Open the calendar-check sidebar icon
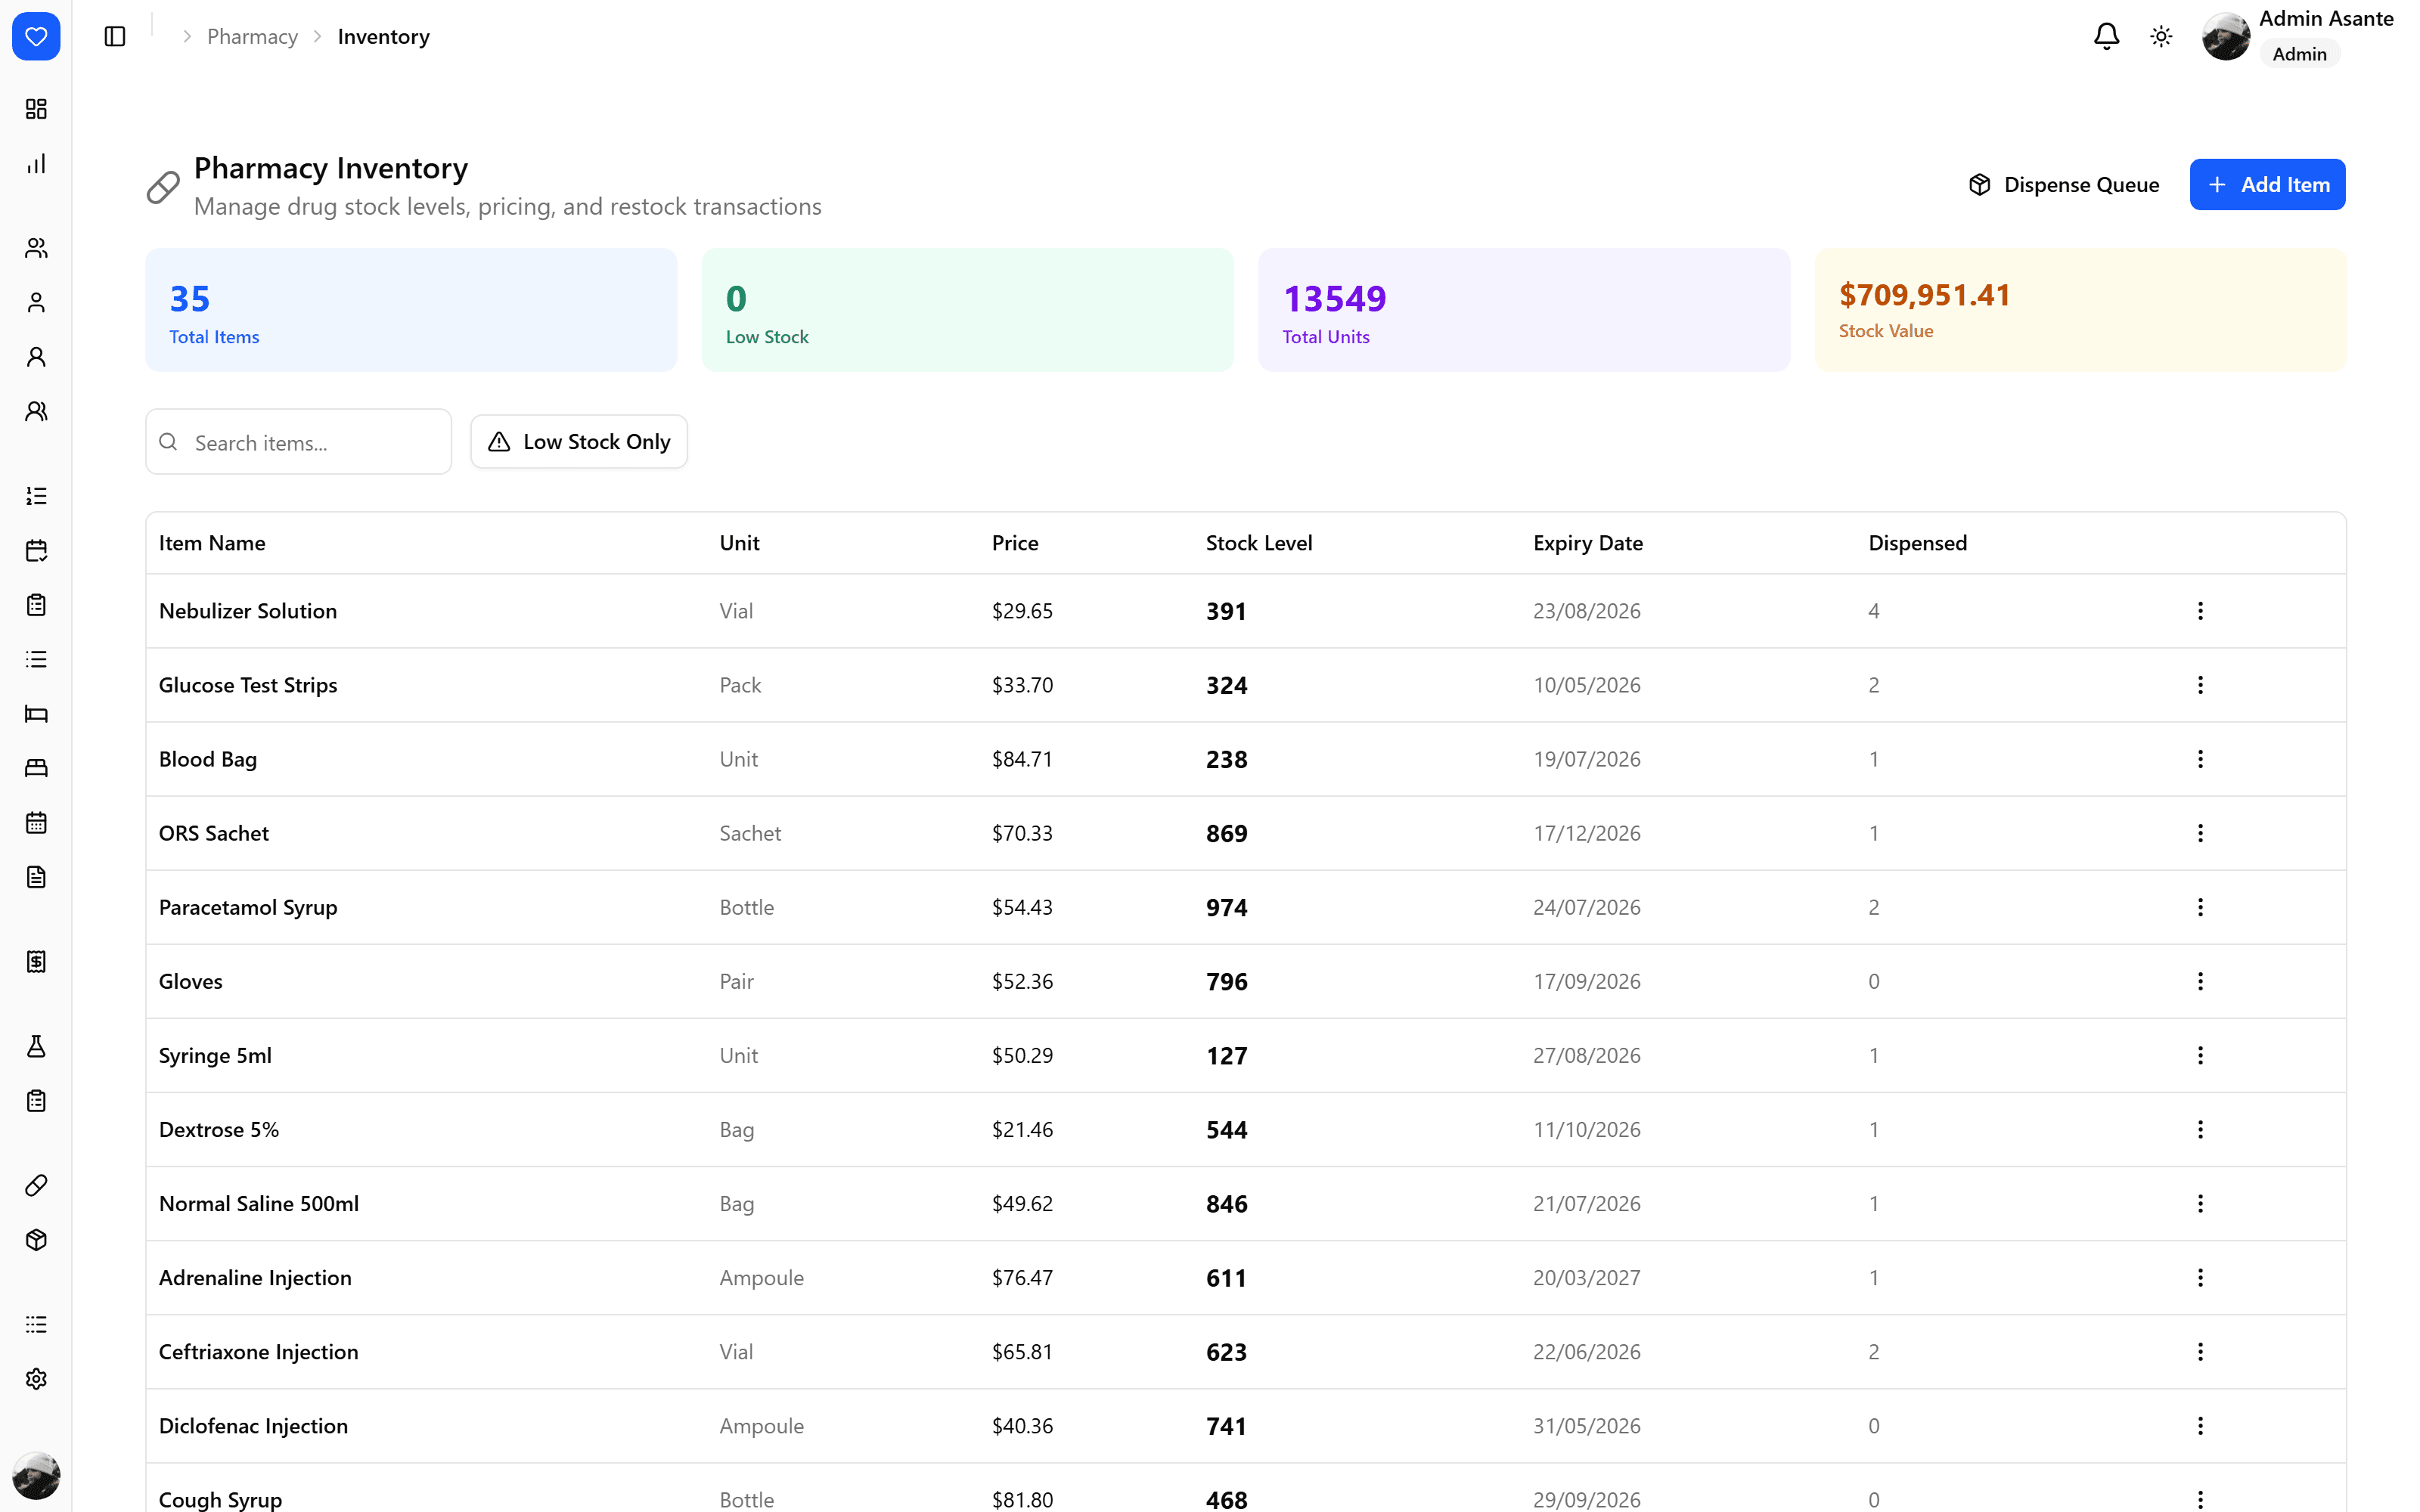Image resolution: width=2420 pixels, height=1512 pixels. click(36, 550)
